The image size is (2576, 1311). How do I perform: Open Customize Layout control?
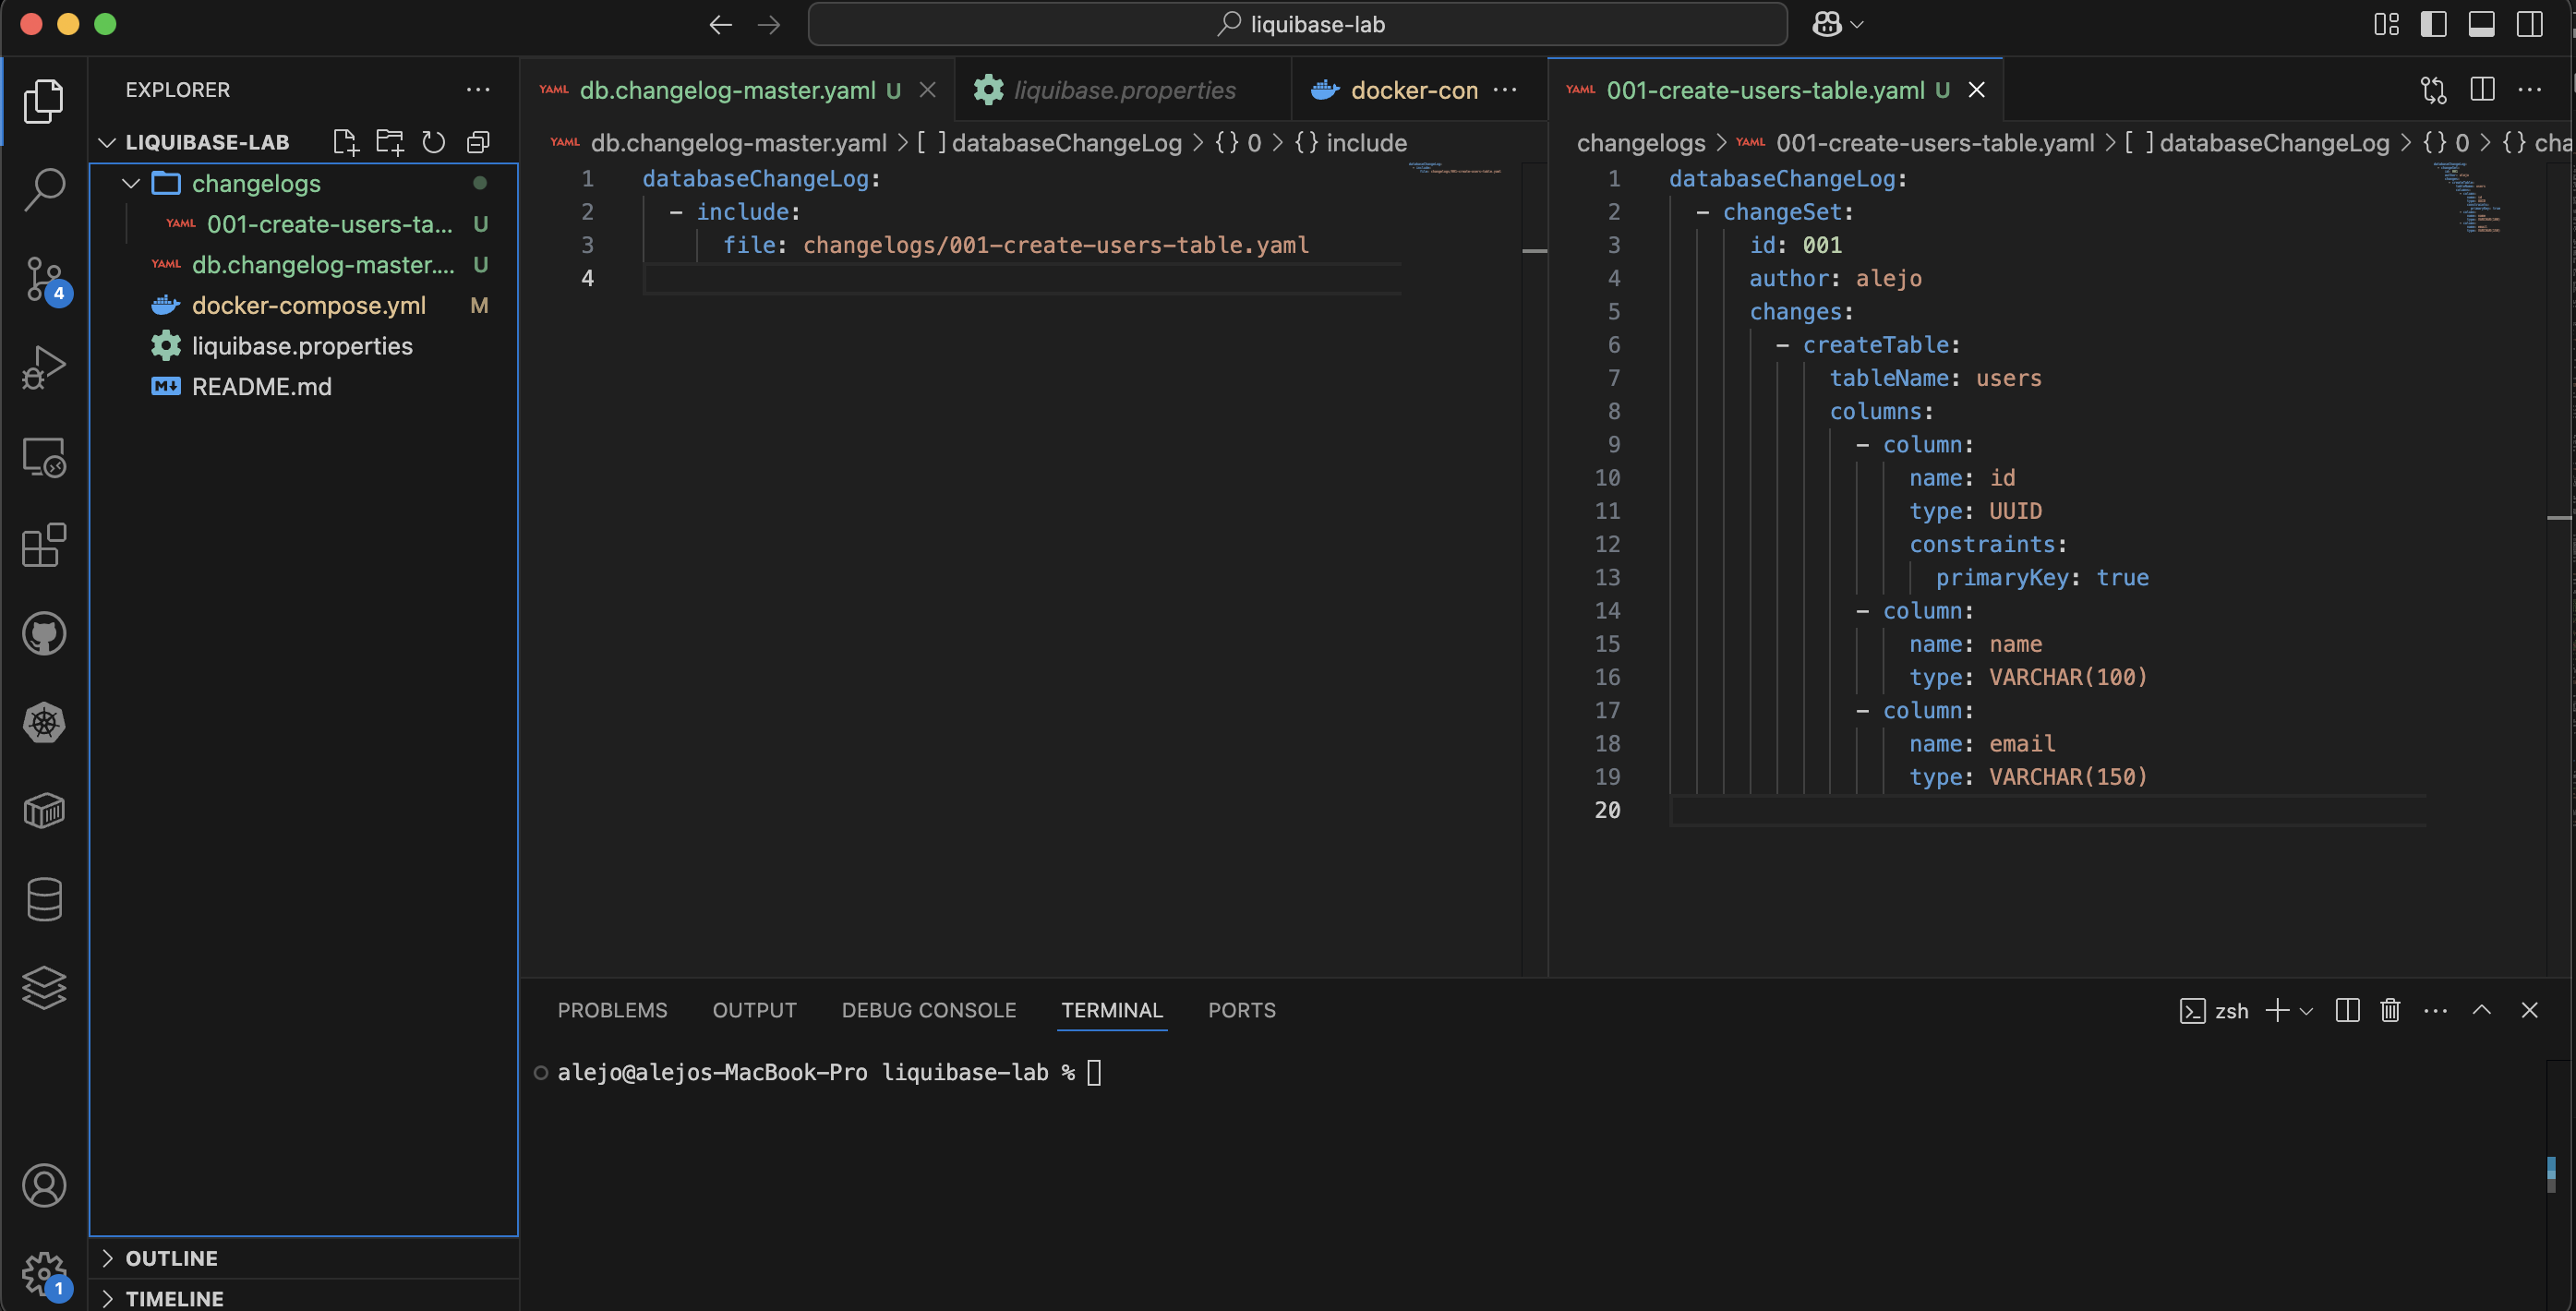(2386, 24)
